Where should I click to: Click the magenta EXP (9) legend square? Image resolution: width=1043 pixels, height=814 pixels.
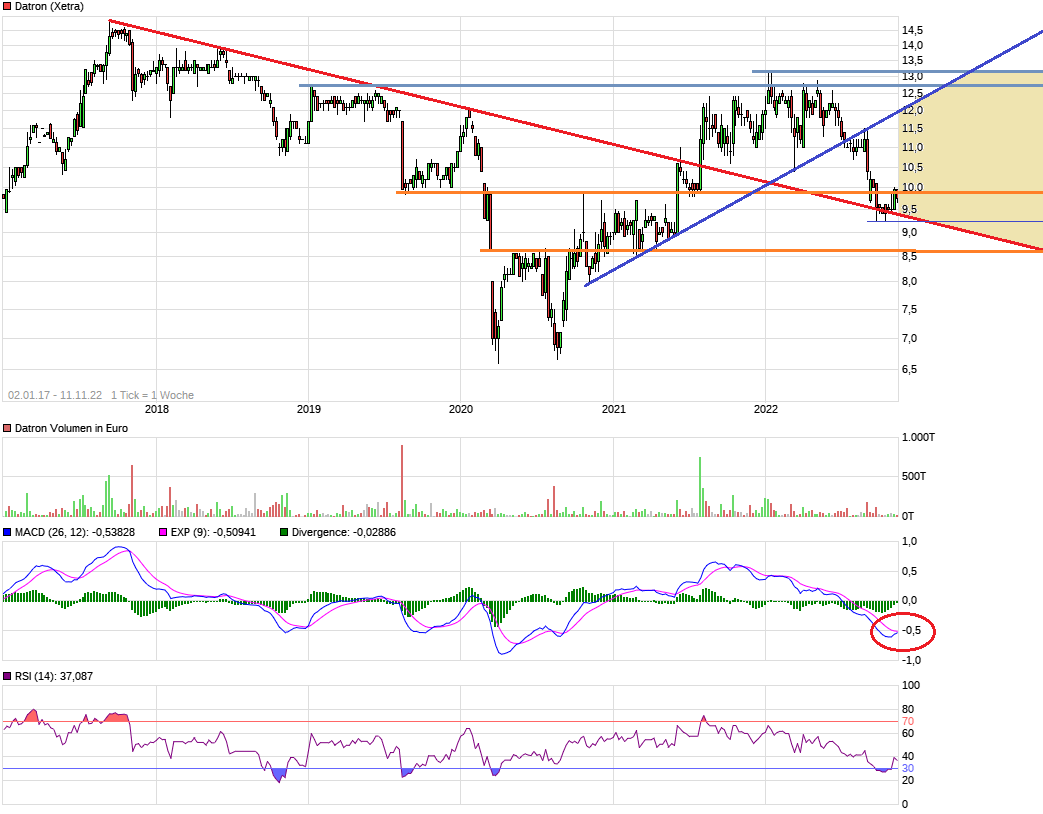pyautogui.click(x=165, y=532)
